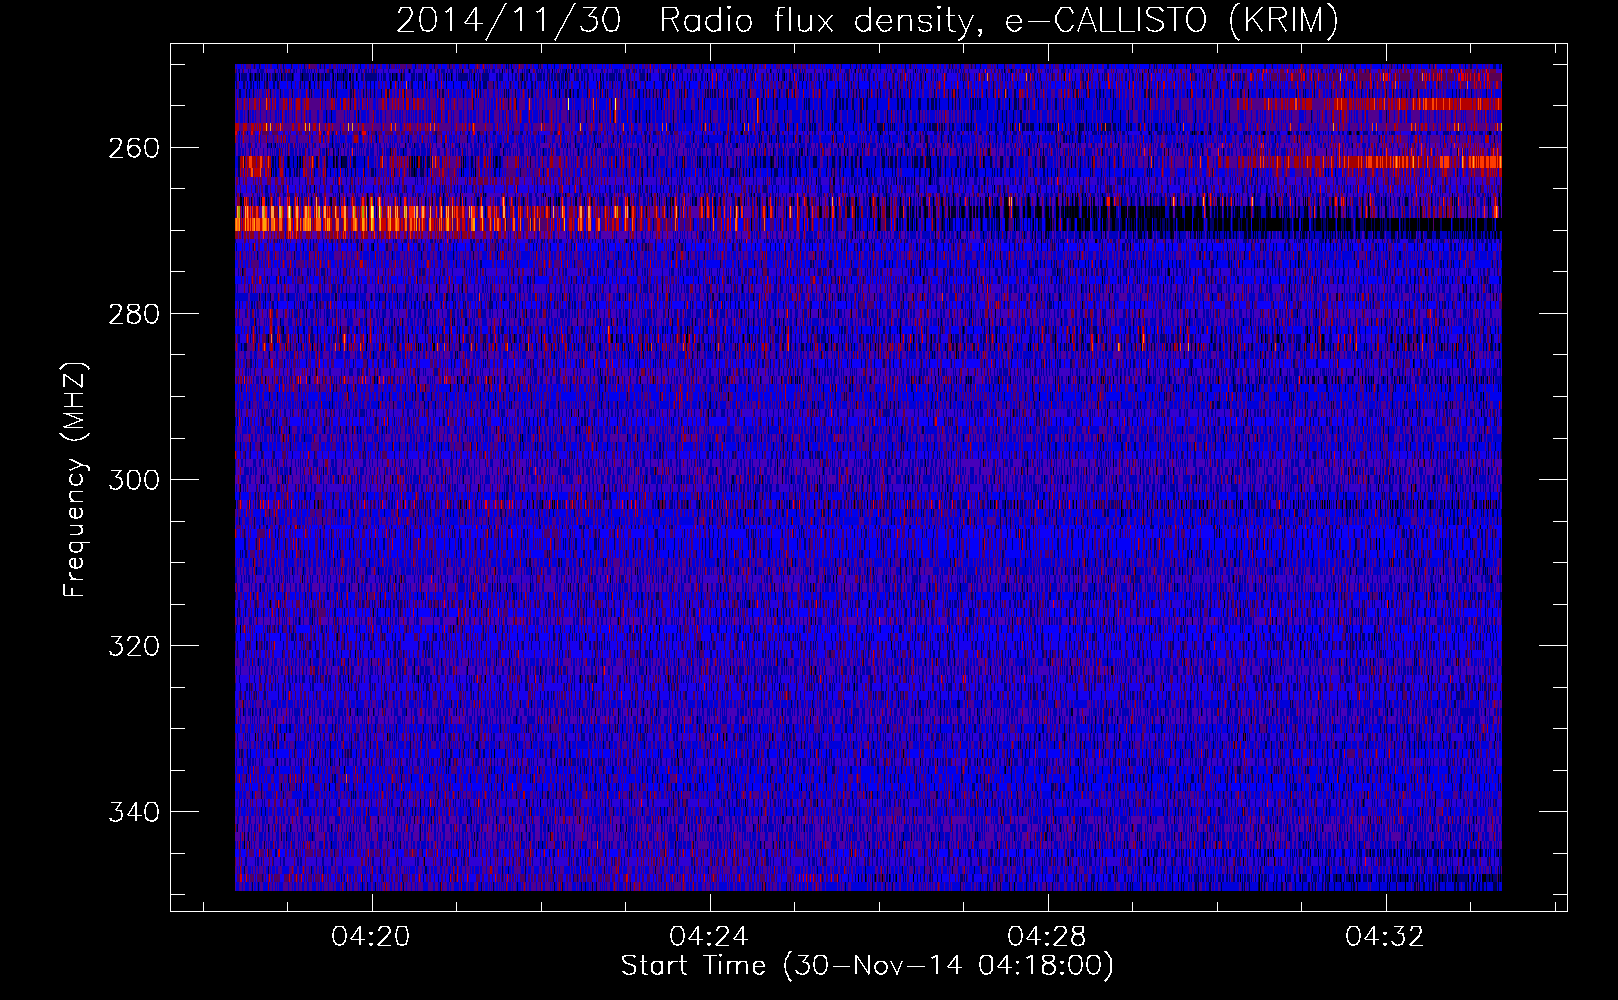Screen dimensions: 1618x1000
Task: Click the 04:24 time tick label
Action: (710, 937)
